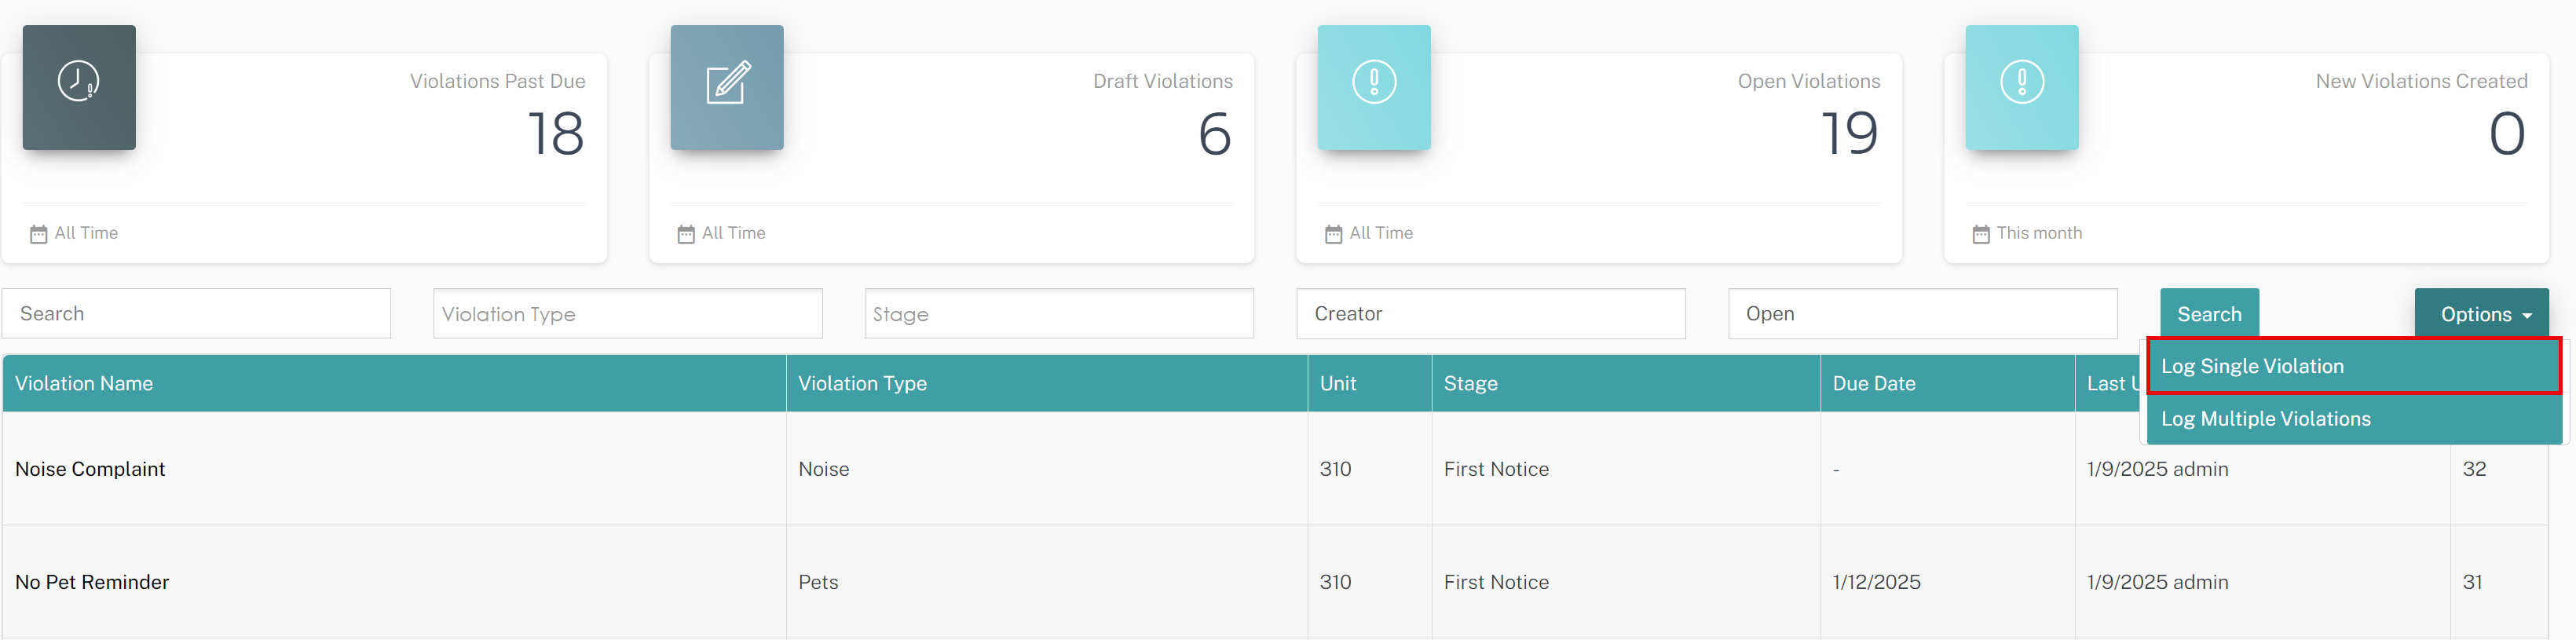This screenshot has height=640, width=2576.
Task: Click First Notice in No Pet Reminder row
Action: [1496, 582]
